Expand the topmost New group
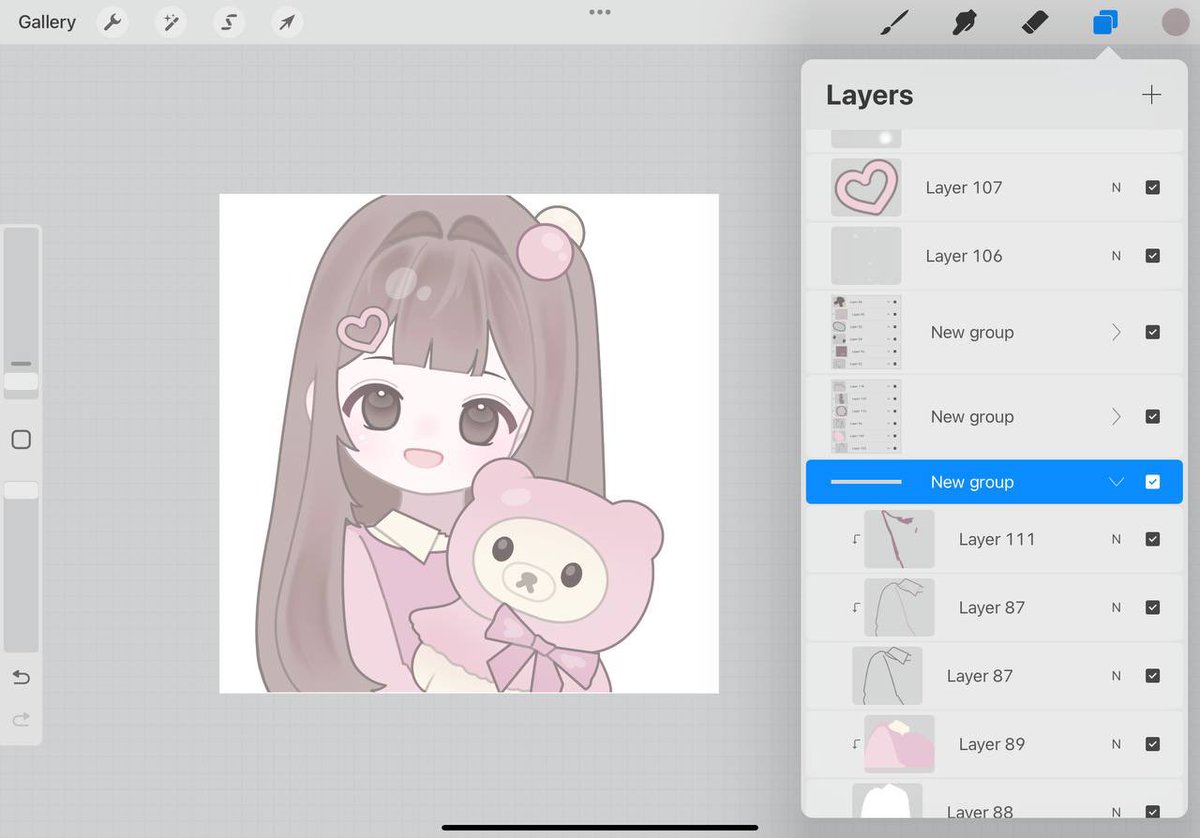This screenshot has width=1200, height=838. click(x=1117, y=332)
